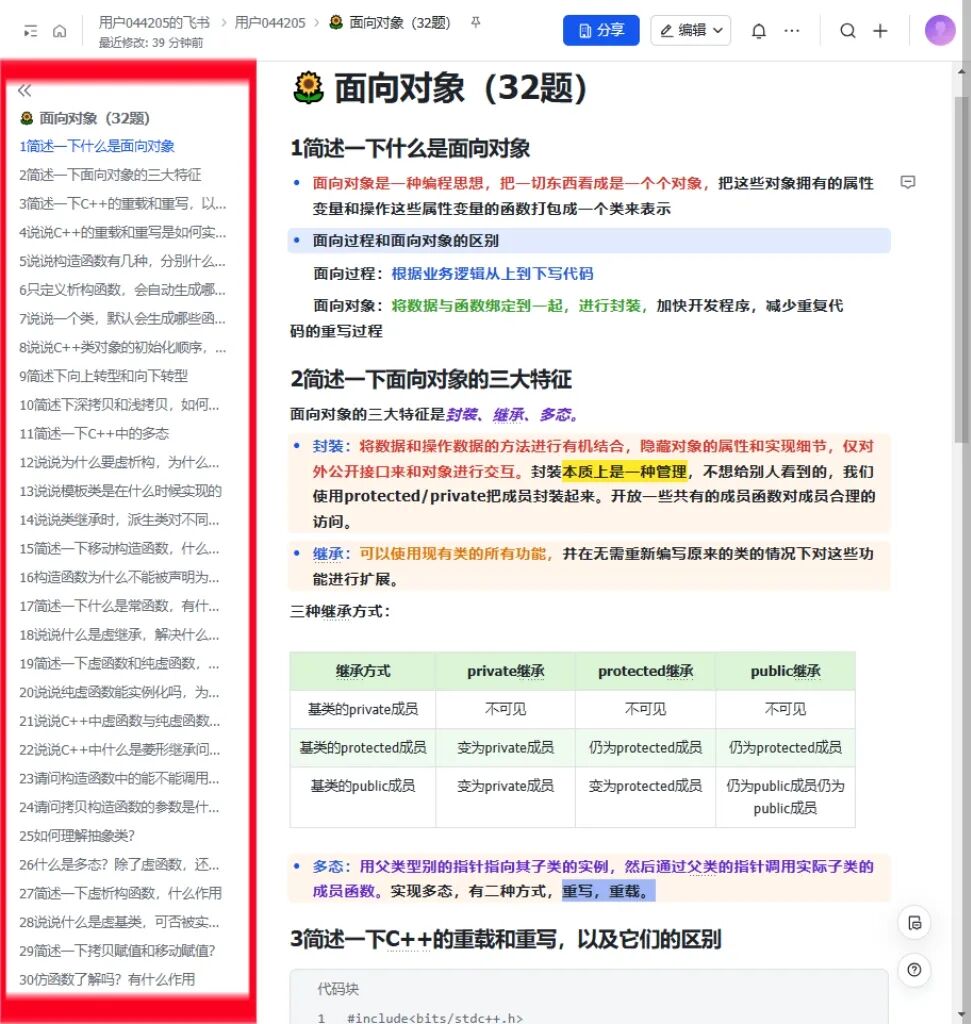Toggle the sidebar navigation menu icon

click(30, 31)
